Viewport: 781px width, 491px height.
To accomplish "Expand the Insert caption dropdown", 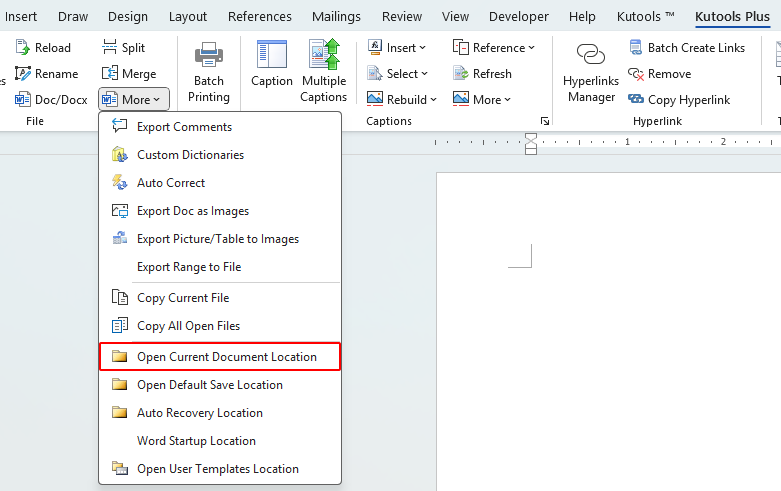I will point(397,48).
